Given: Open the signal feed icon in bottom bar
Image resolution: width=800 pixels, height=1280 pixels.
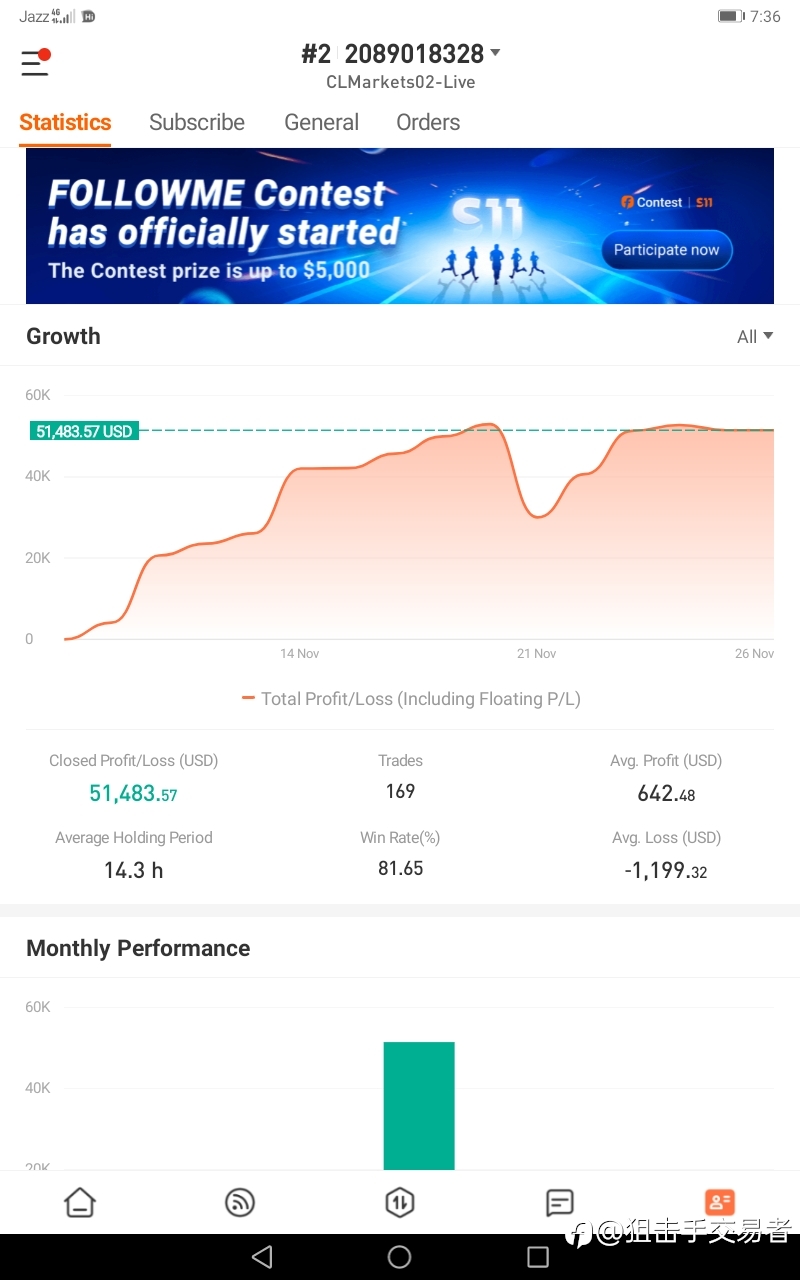Looking at the screenshot, I should coord(240,1202).
